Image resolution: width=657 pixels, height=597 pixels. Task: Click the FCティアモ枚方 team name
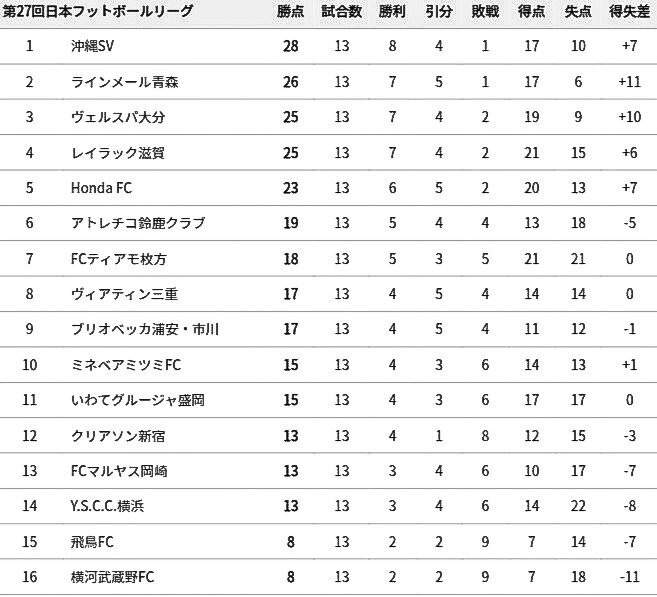119,259
